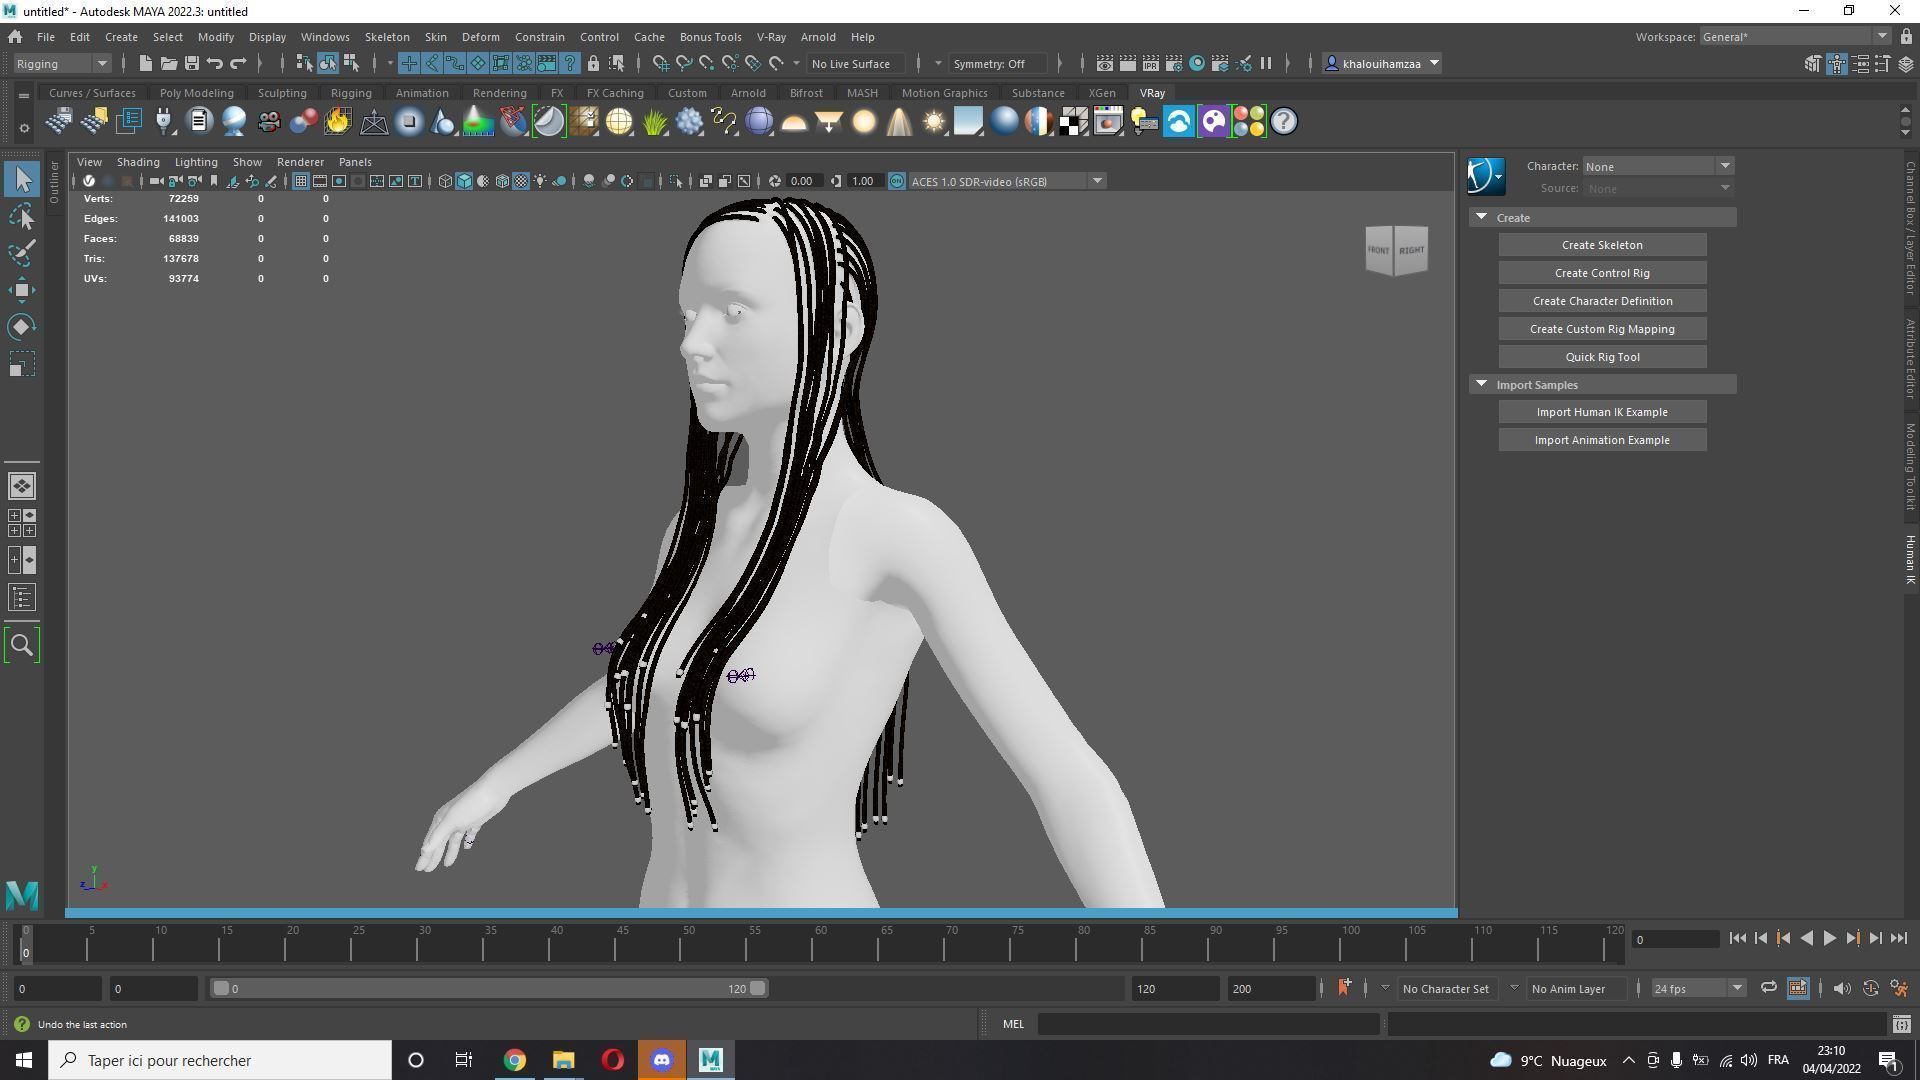Viewport: 1920px width, 1080px height.
Task: Toggle the viewport grid display
Action: [300, 181]
